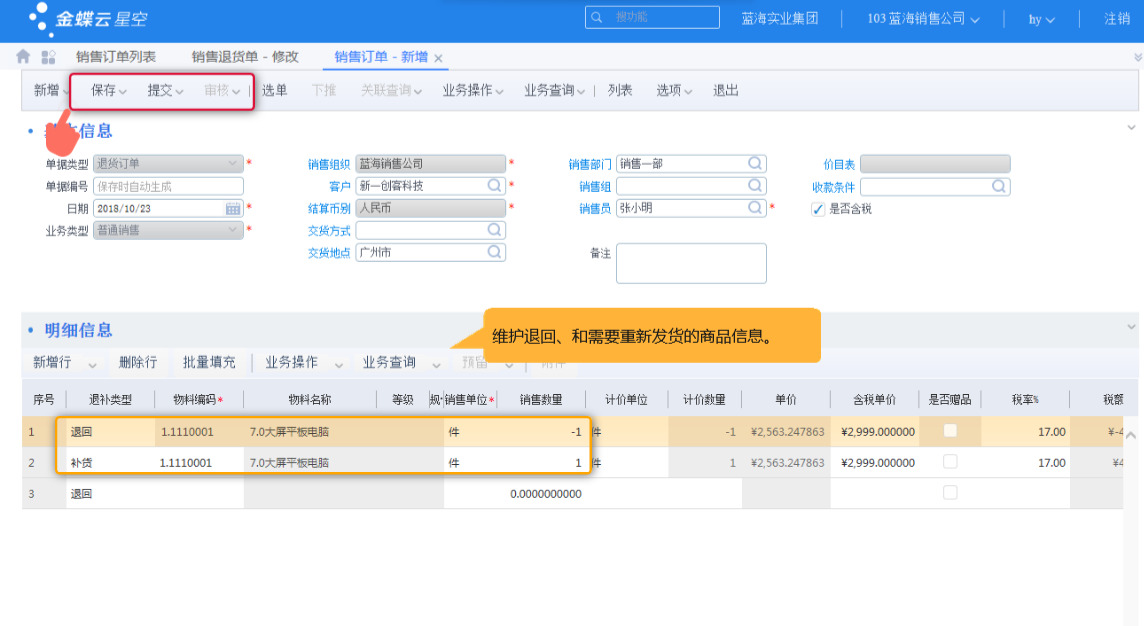The width and height of the screenshot is (1144, 626).
Task: Open the 业务类型 combo box
Action: tap(168, 230)
